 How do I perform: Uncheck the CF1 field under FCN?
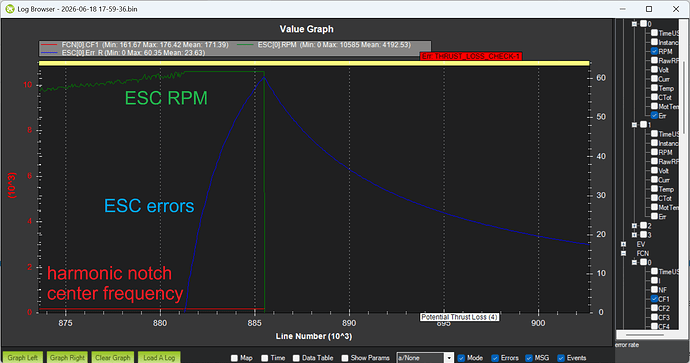[654, 299]
